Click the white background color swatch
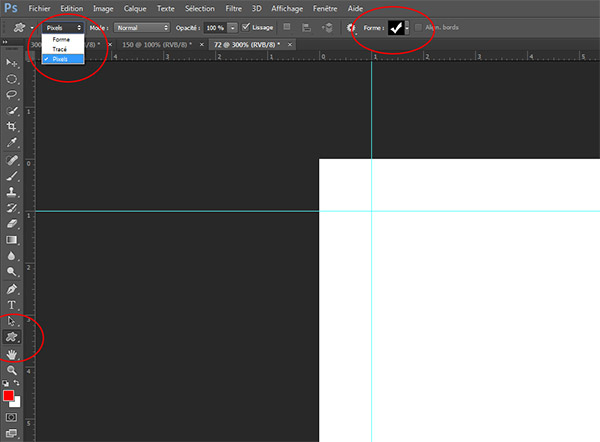This screenshot has height=442, width=600. click(x=16, y=403)
